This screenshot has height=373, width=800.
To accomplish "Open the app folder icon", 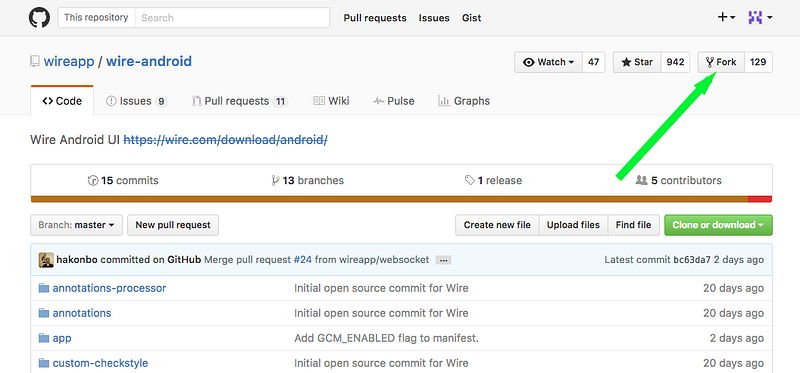I will pyautogui.click(x=44, y=338).
